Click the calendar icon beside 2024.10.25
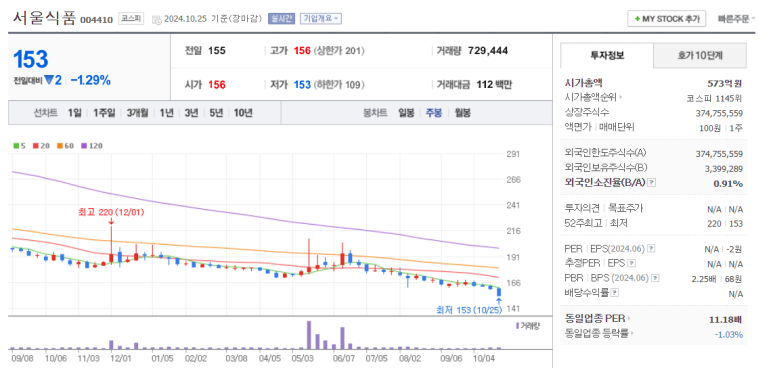773x368 pixels. (156, 20)
